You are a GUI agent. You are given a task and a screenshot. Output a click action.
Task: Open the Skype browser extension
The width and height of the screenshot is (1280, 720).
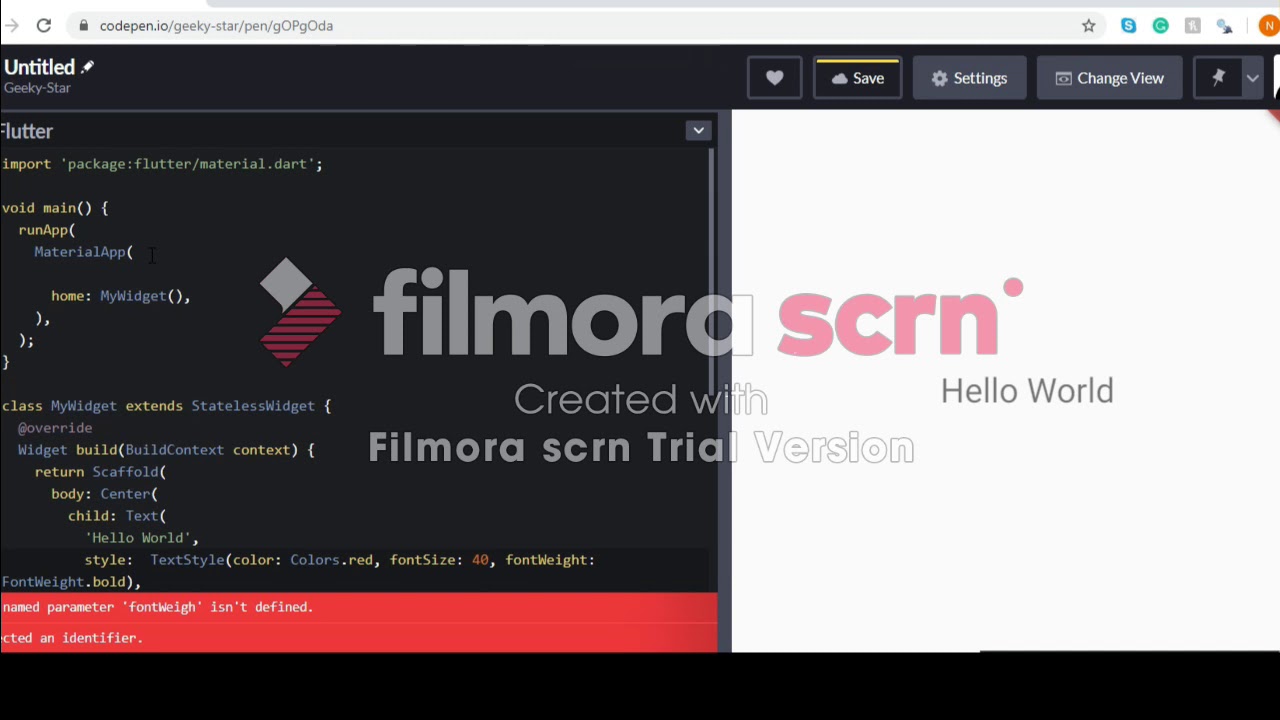(1128, 26)
